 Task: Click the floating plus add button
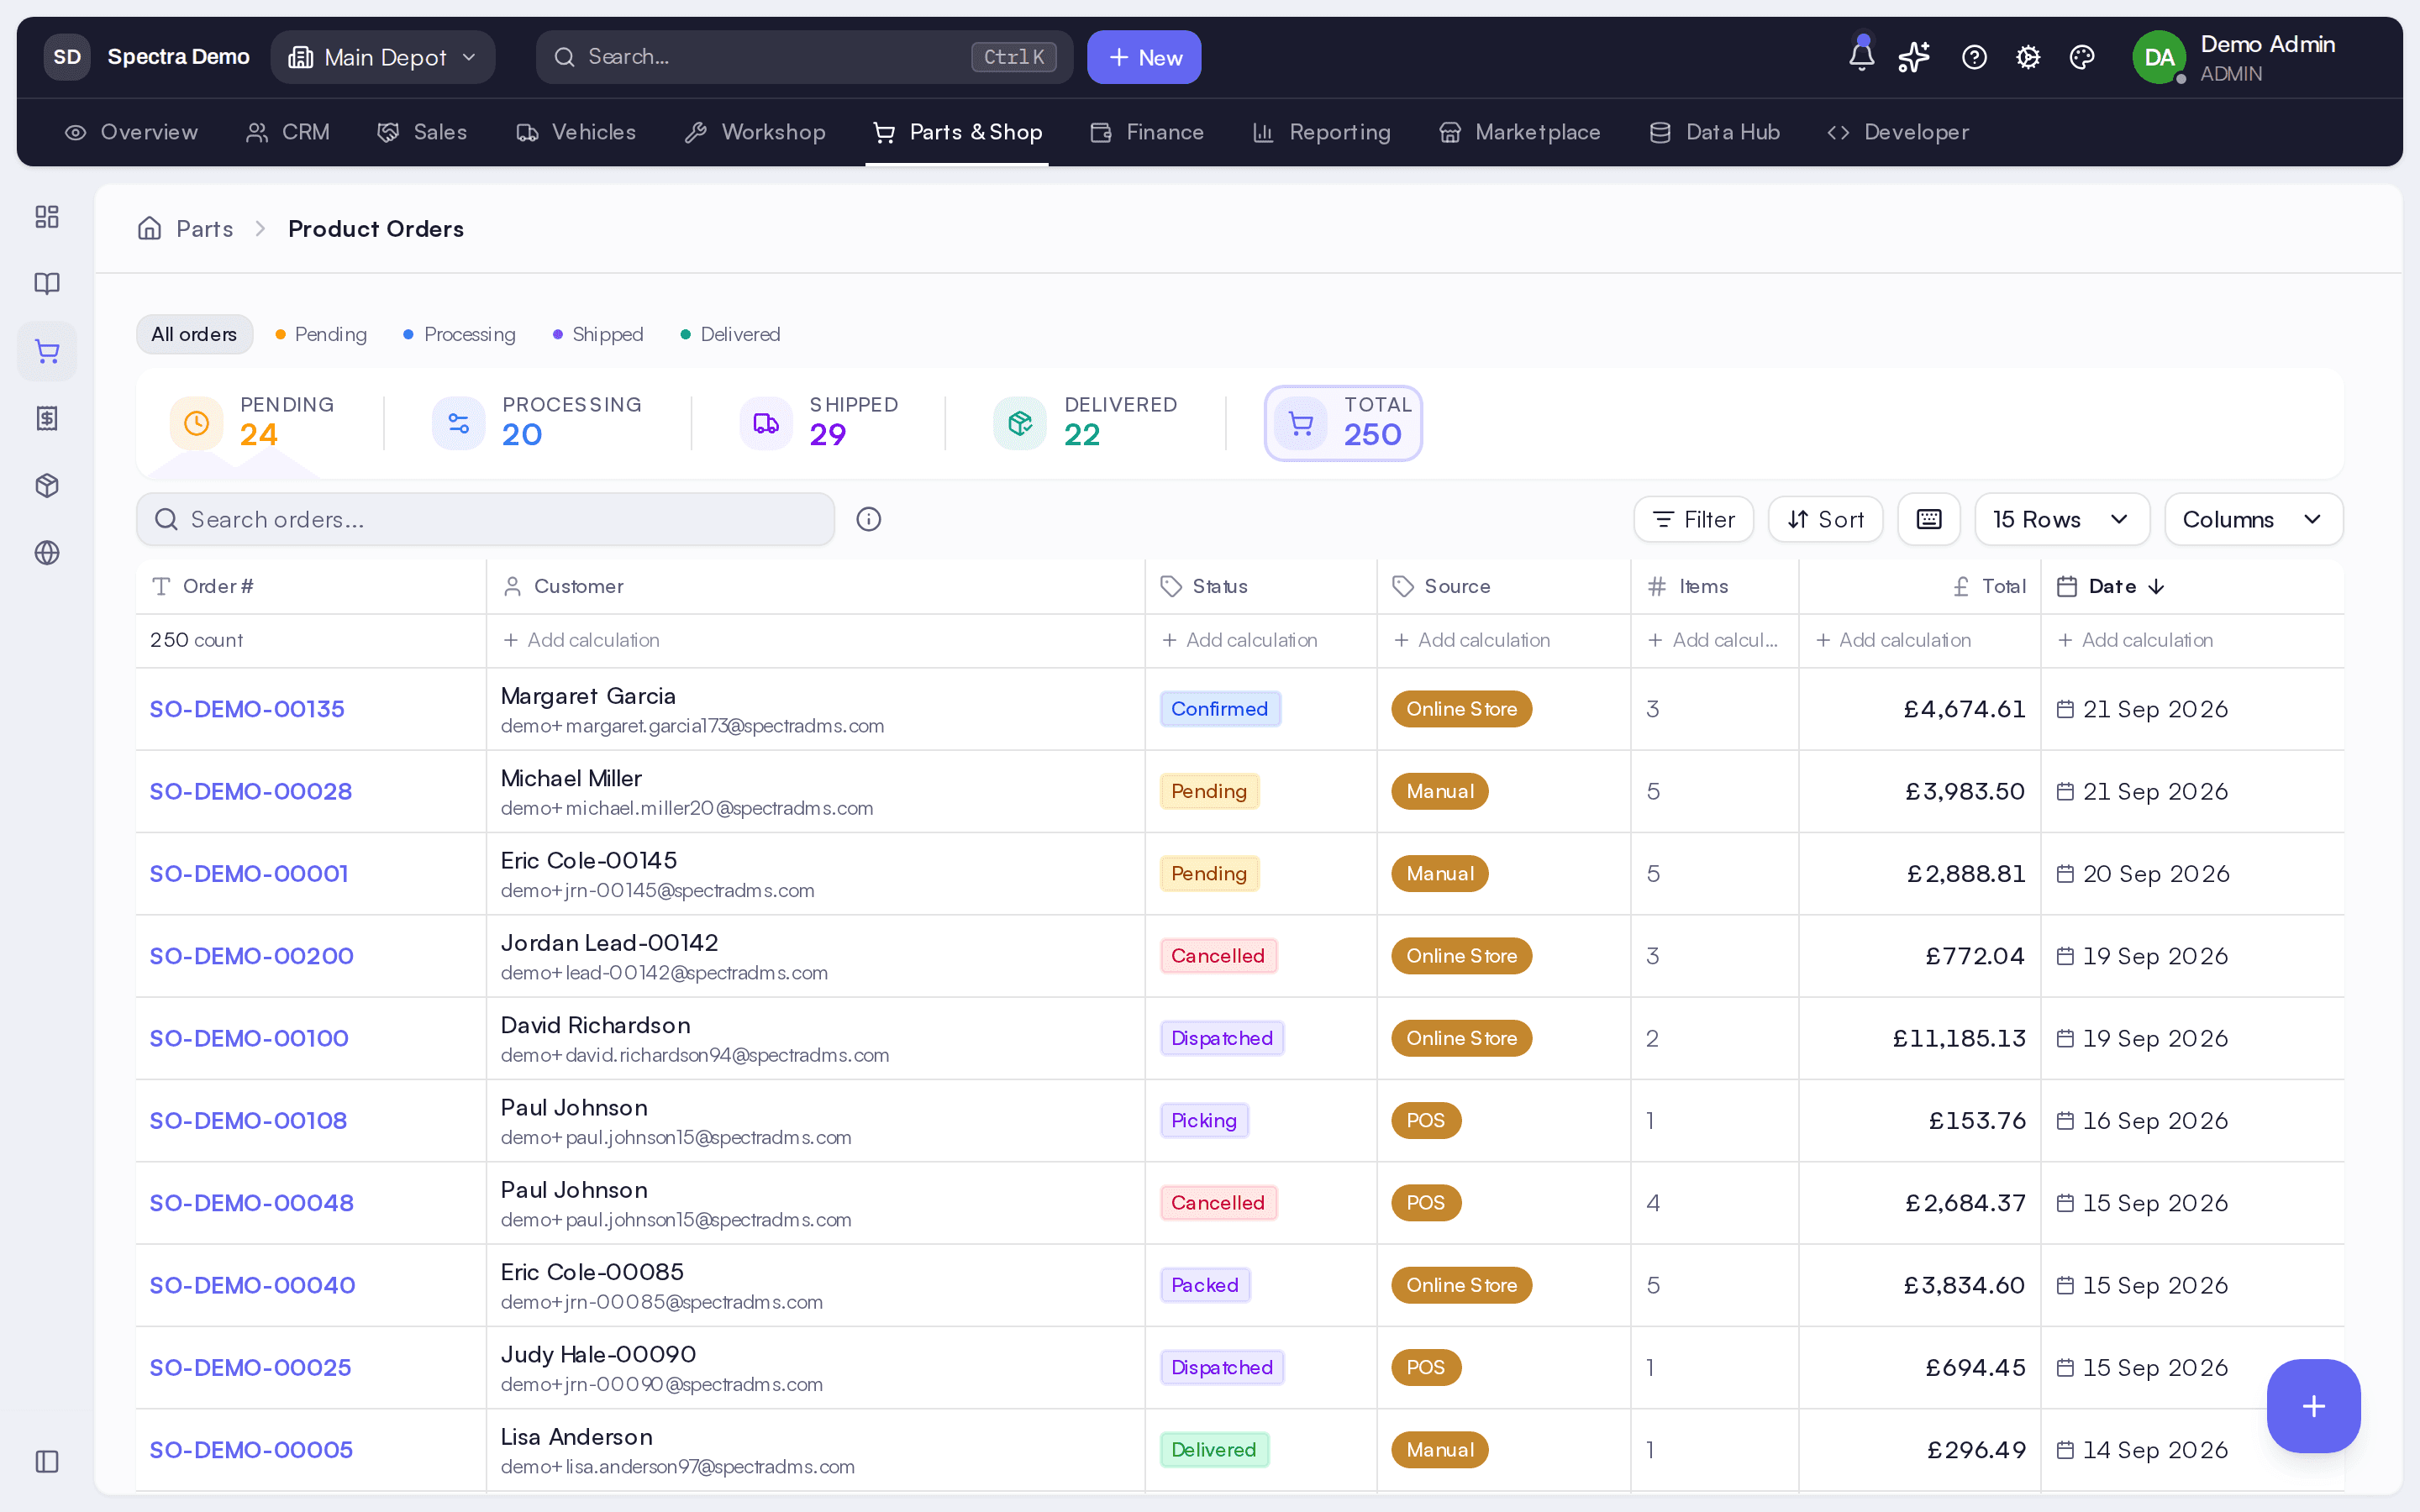pyautogui.click(x=2313, y=1406)
